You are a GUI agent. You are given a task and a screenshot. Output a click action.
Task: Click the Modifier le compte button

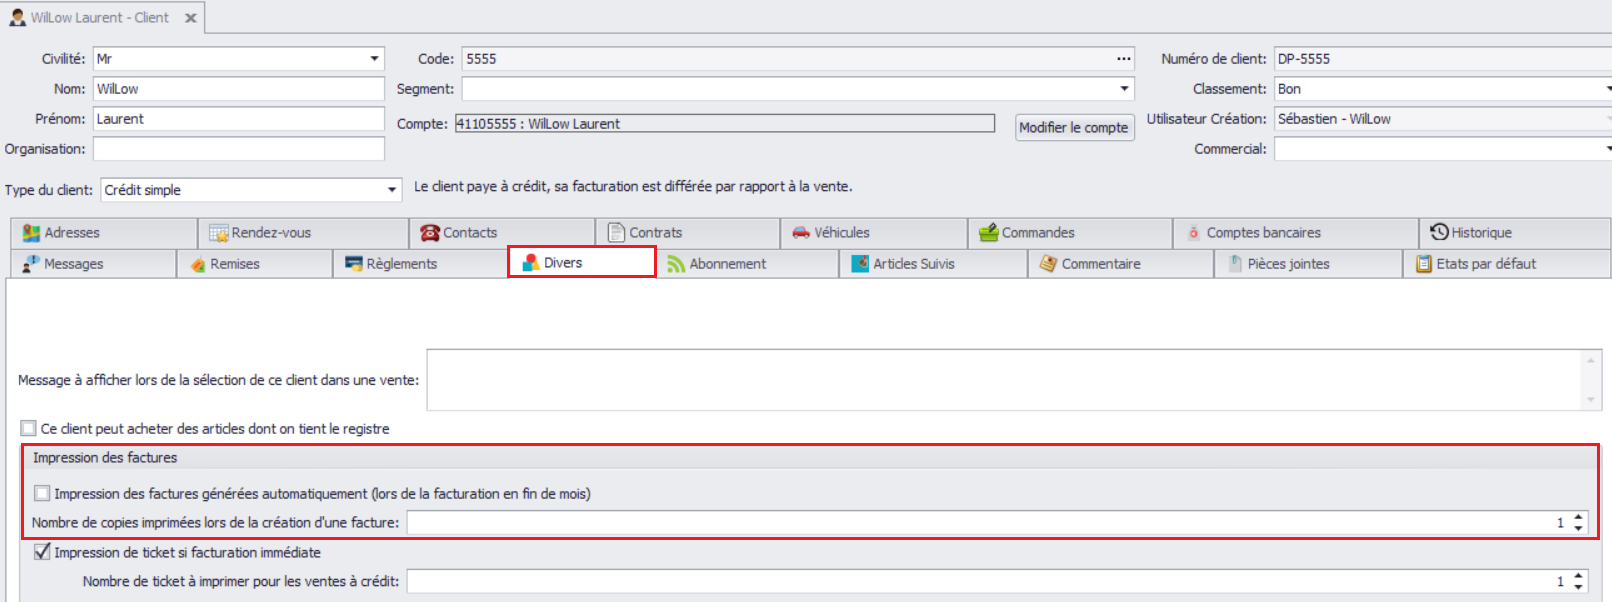coord(1074,128)
